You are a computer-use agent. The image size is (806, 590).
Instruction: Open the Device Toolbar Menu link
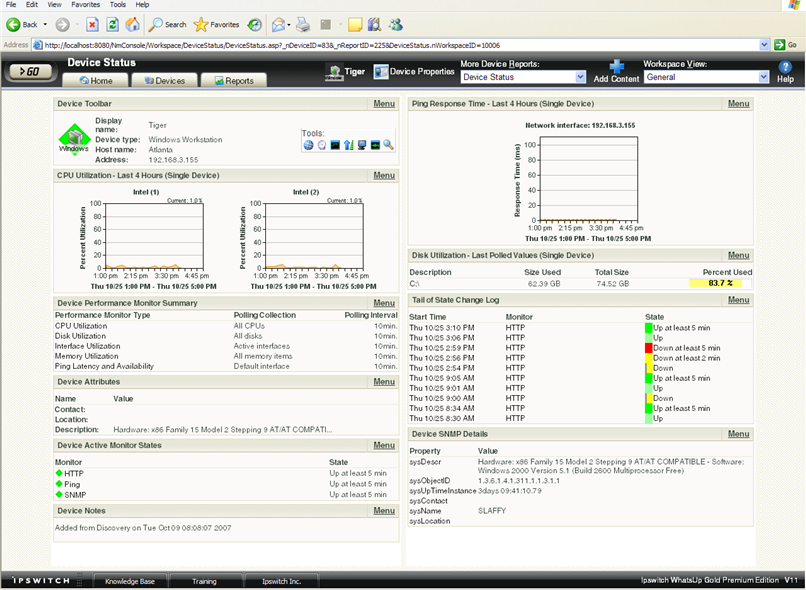pyautogui.click(x=385, y=103)
